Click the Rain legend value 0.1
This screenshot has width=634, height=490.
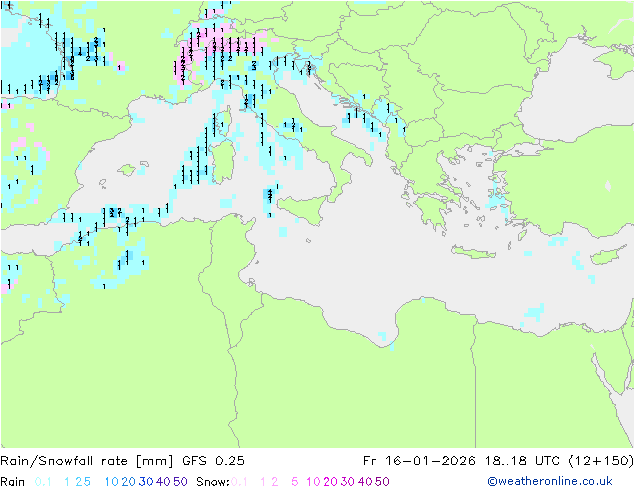coord(43,482)
